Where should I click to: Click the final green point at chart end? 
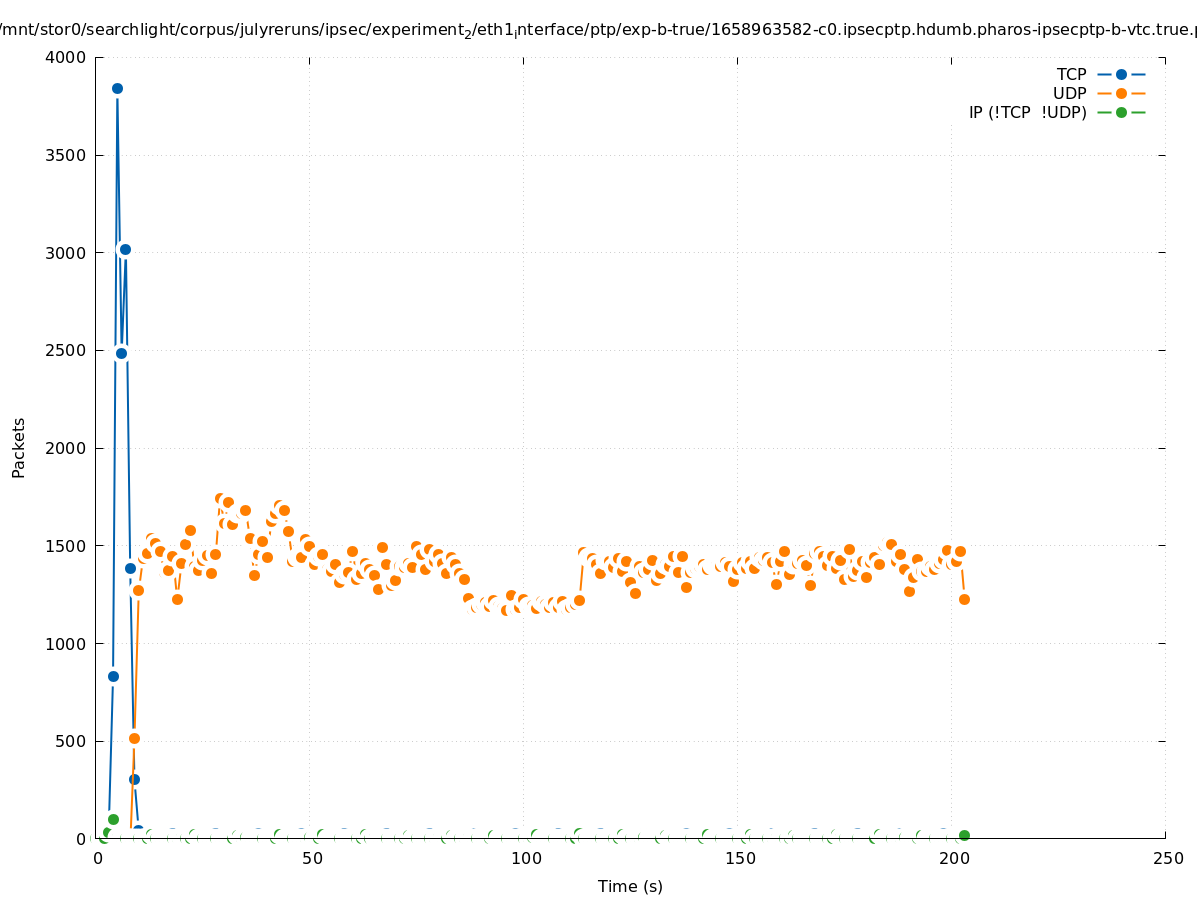(964, 835)
